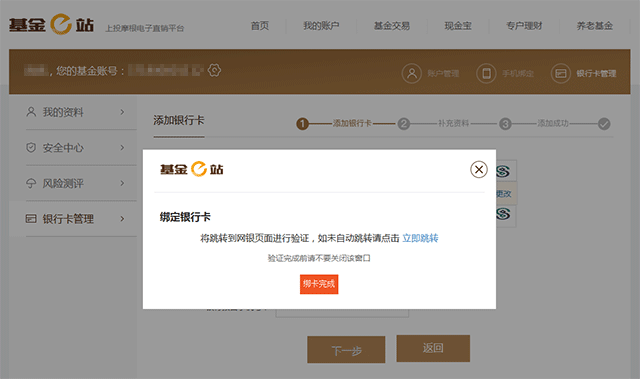This screenshot has height=379, width=640.
Task: Click the checkmark circle ending progress bar
Action: (x=604, y=124)
